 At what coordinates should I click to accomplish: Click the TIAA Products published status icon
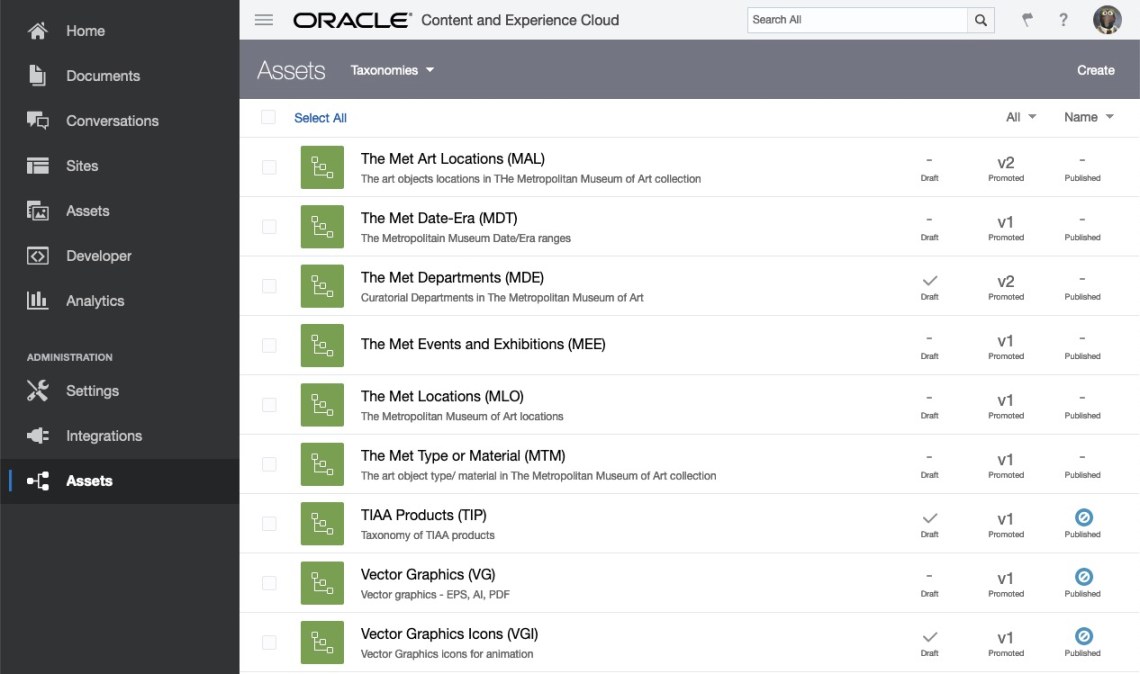click(x=1082, y=518)
